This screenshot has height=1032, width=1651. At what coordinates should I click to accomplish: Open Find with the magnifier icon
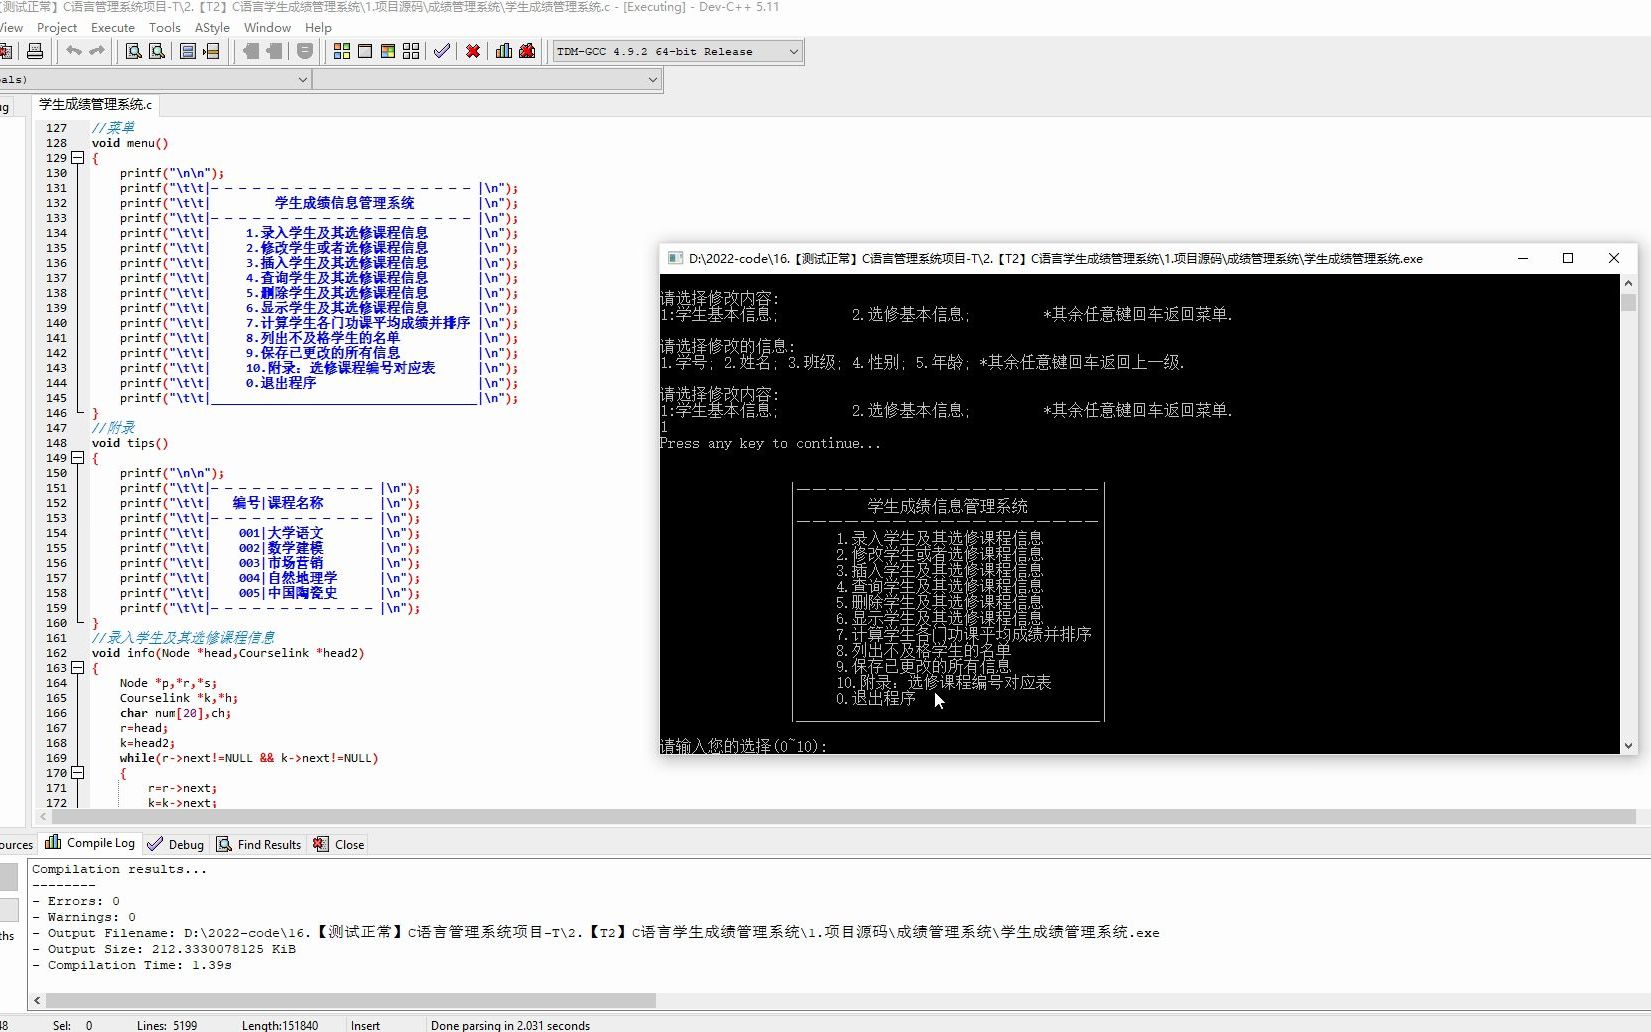(133, 51)
